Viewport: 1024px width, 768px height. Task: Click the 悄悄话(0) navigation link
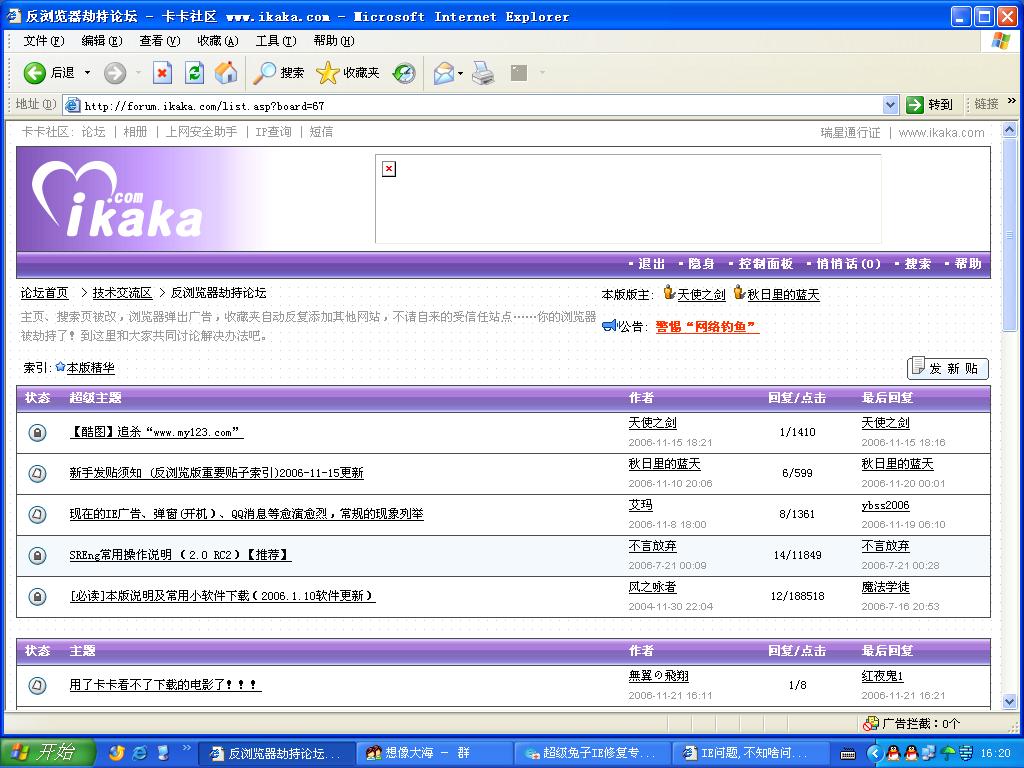pyautogui.click(x=848, y=264)
